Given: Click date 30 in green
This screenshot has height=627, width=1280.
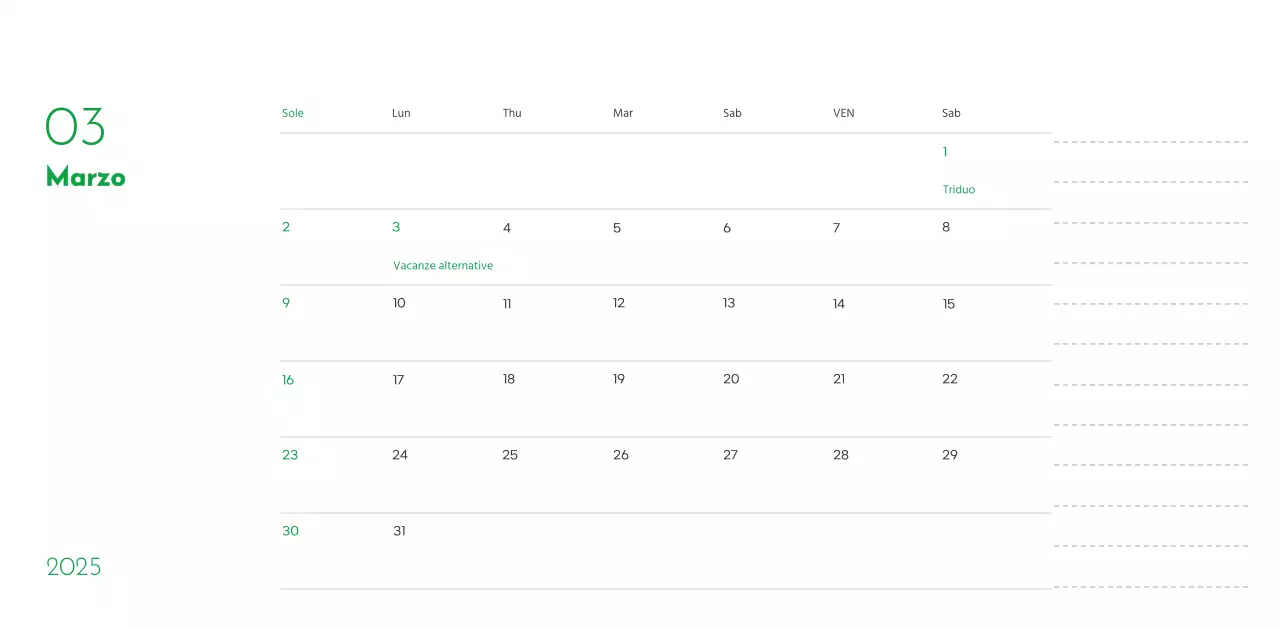Looking at the screenshot, I should tap(290, 531).
